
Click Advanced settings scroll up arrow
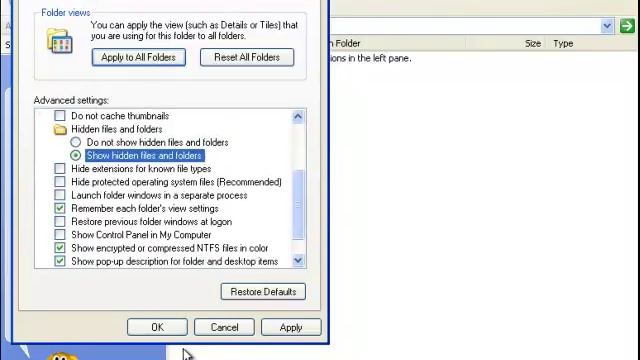tap(298, 117)
